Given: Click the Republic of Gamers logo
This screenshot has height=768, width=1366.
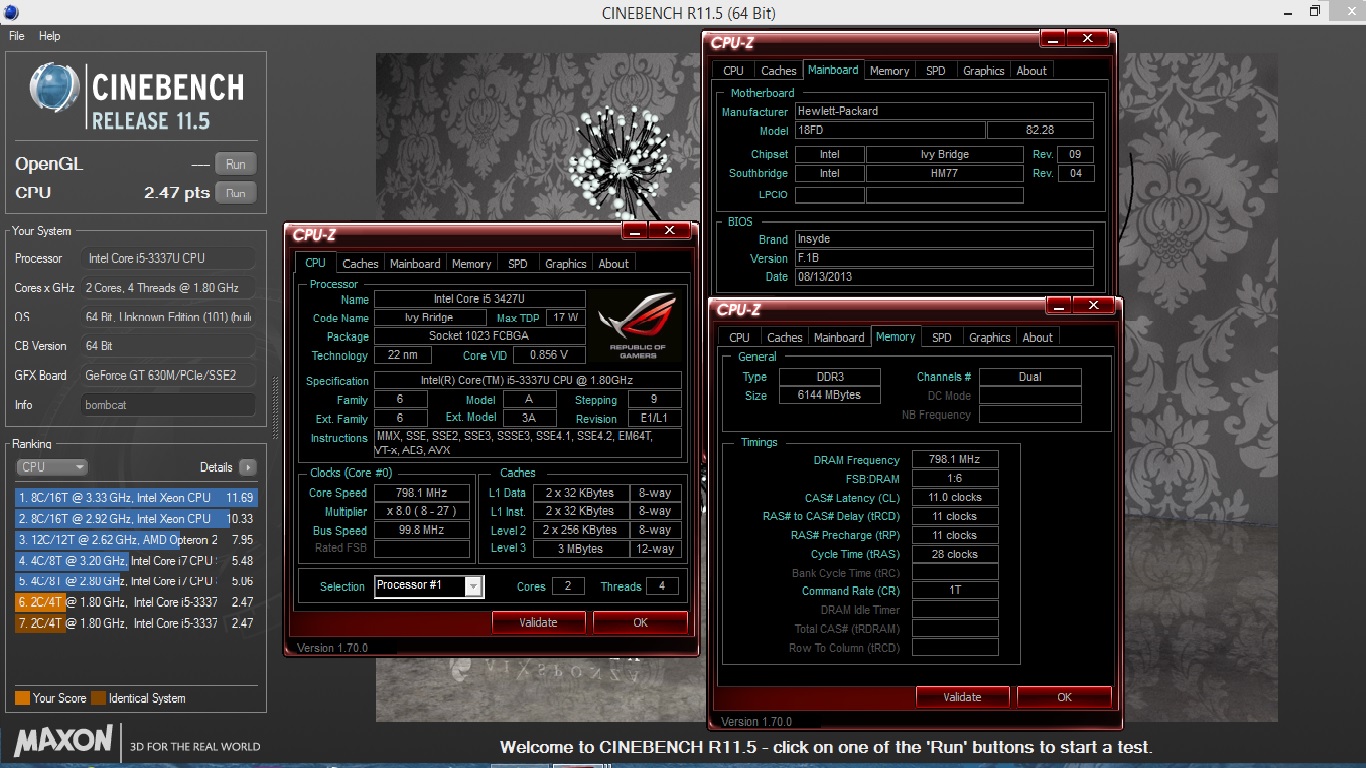Looking at the screenshot, I should pos(637,324).
